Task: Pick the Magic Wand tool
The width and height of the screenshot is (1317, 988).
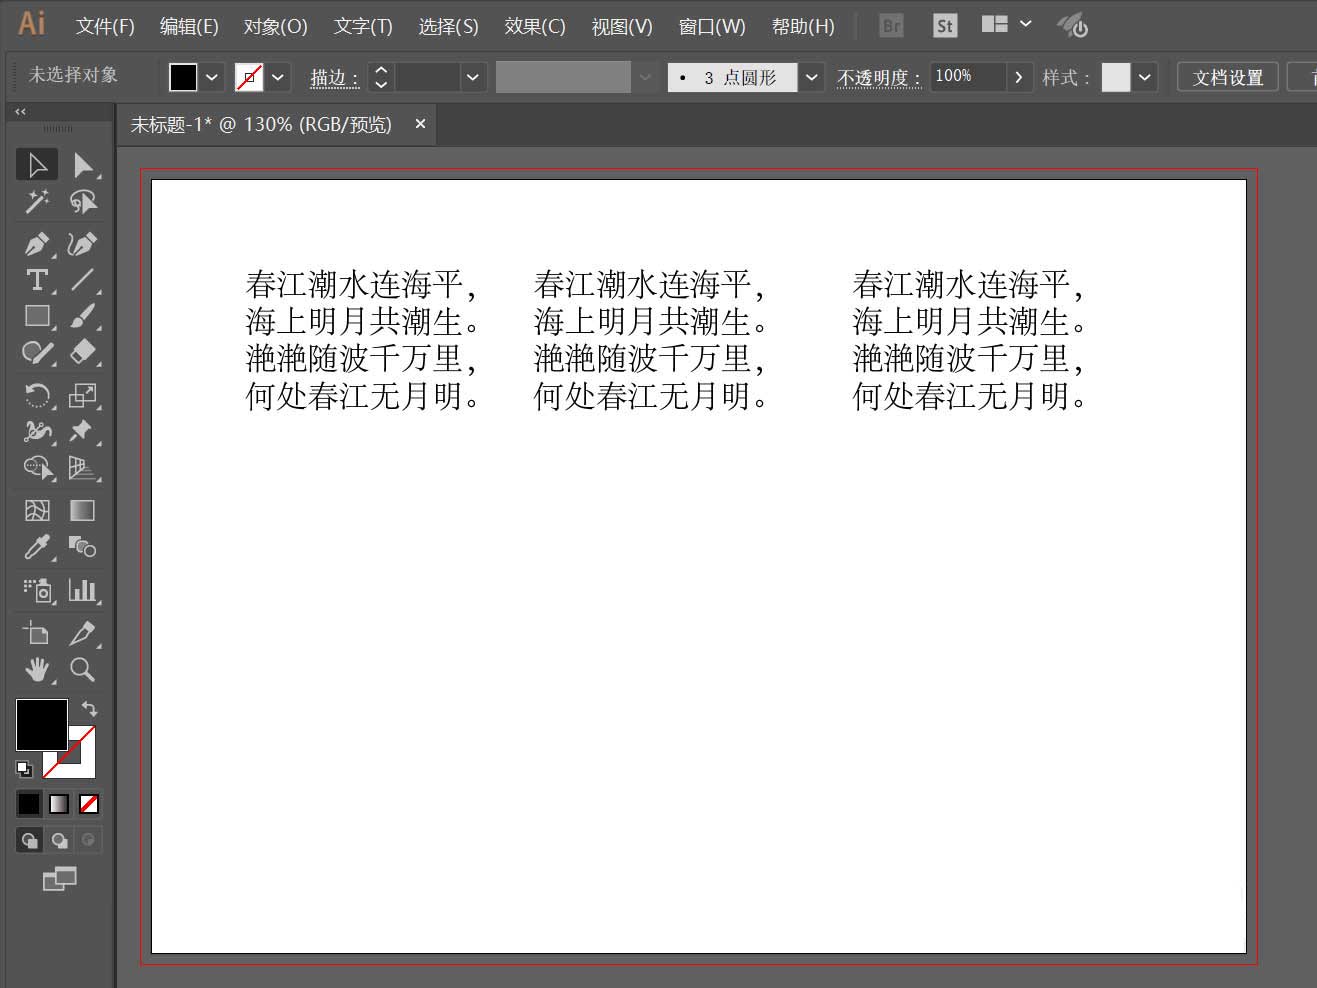Action: pos(37,202)
